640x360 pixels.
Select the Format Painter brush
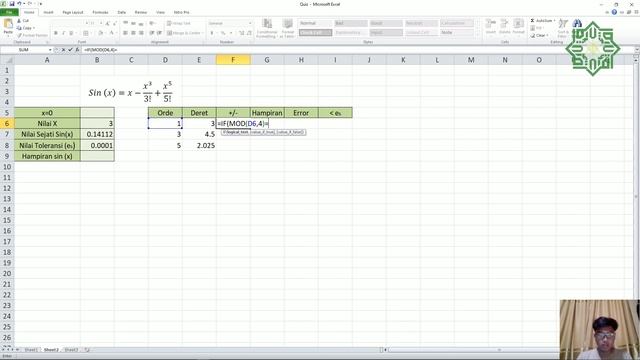[19, 36]
